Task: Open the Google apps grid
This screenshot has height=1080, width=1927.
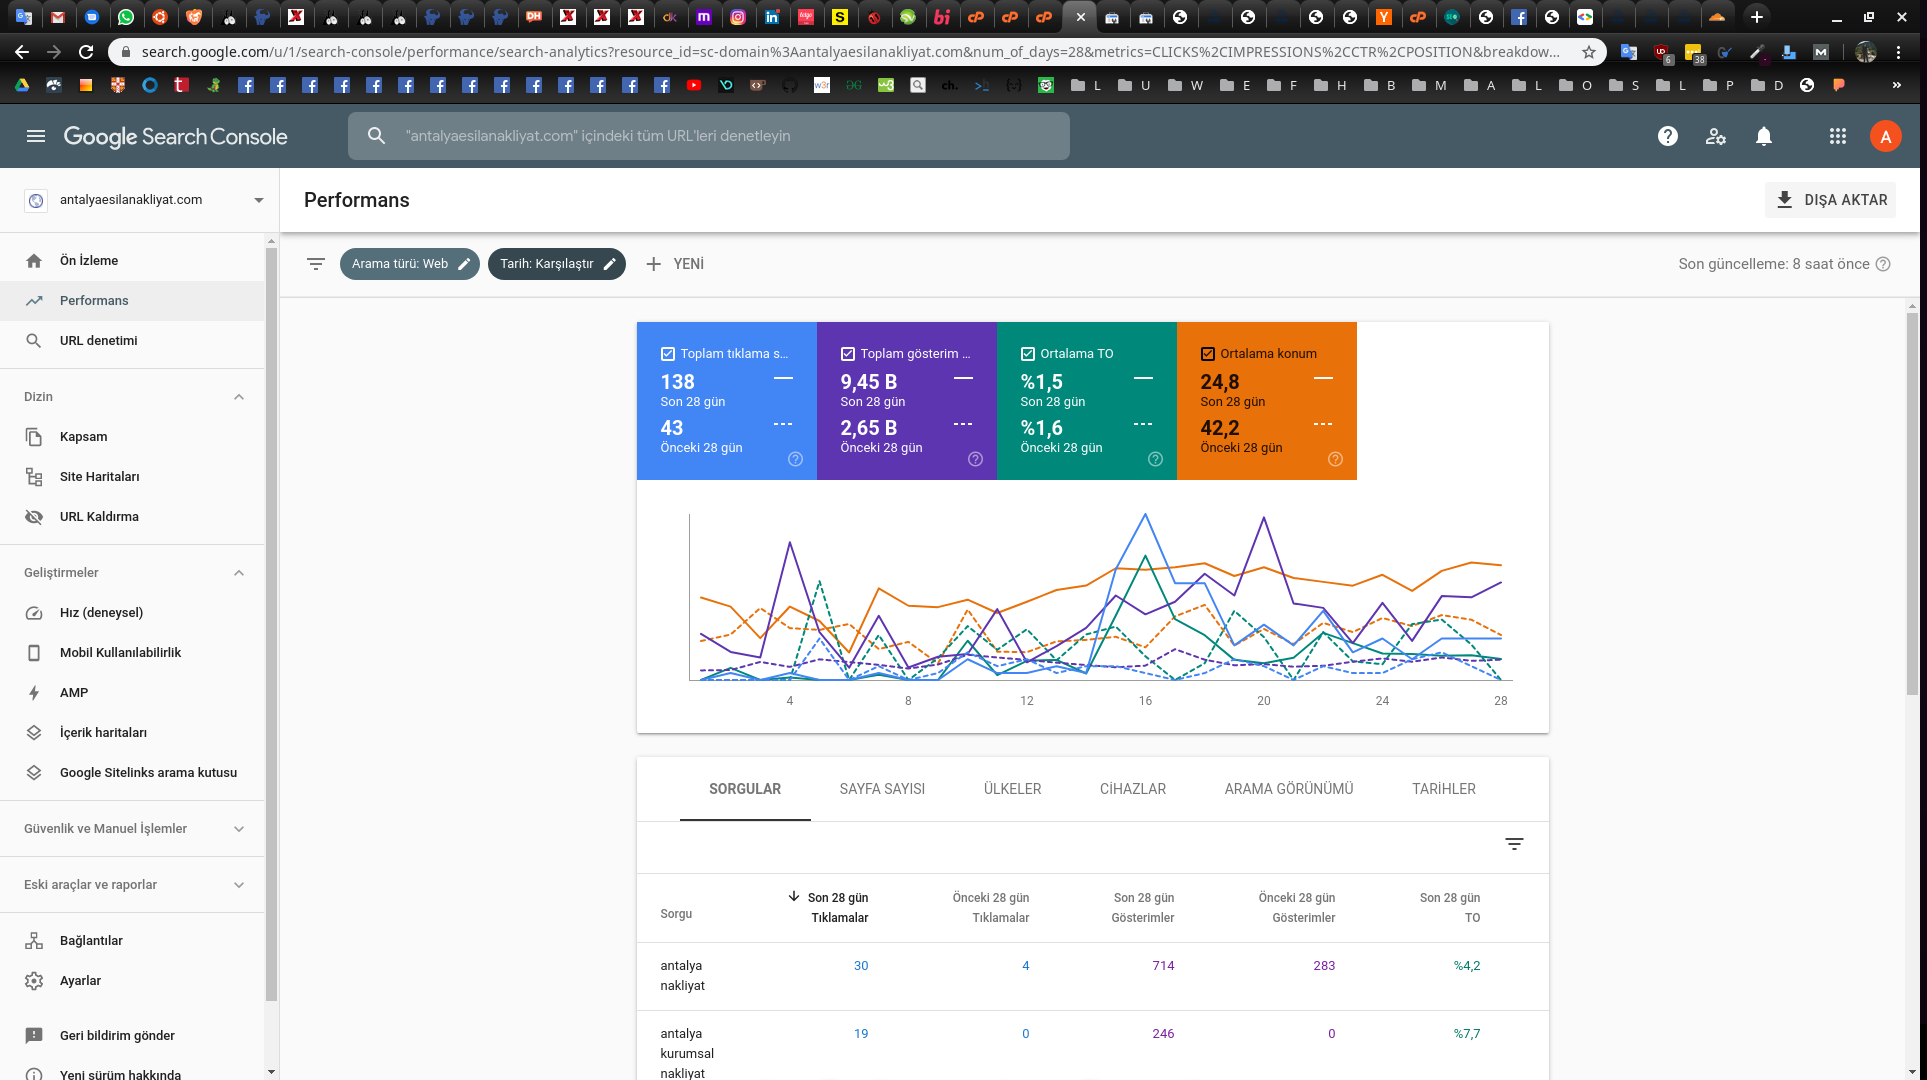Action: pos(1838,136)
